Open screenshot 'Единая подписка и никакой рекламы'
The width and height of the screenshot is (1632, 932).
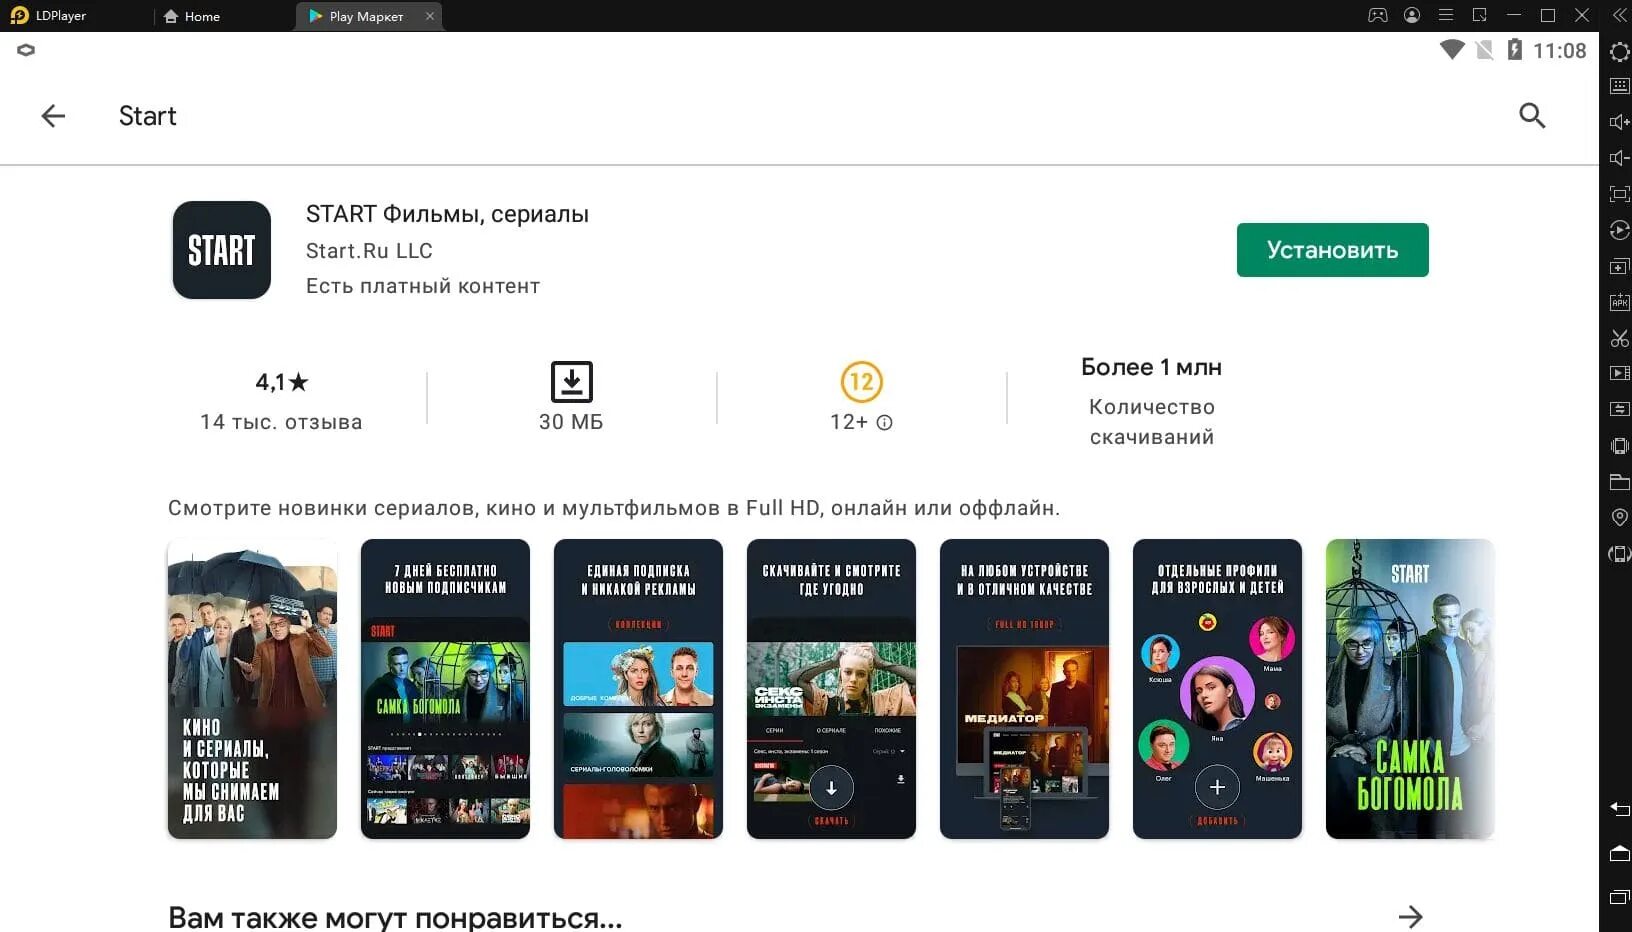point(638,689)
